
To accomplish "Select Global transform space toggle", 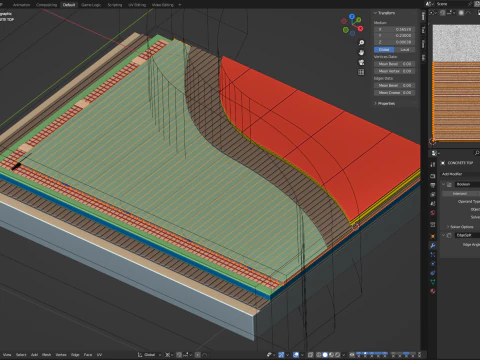I will (x=384, y=50).
